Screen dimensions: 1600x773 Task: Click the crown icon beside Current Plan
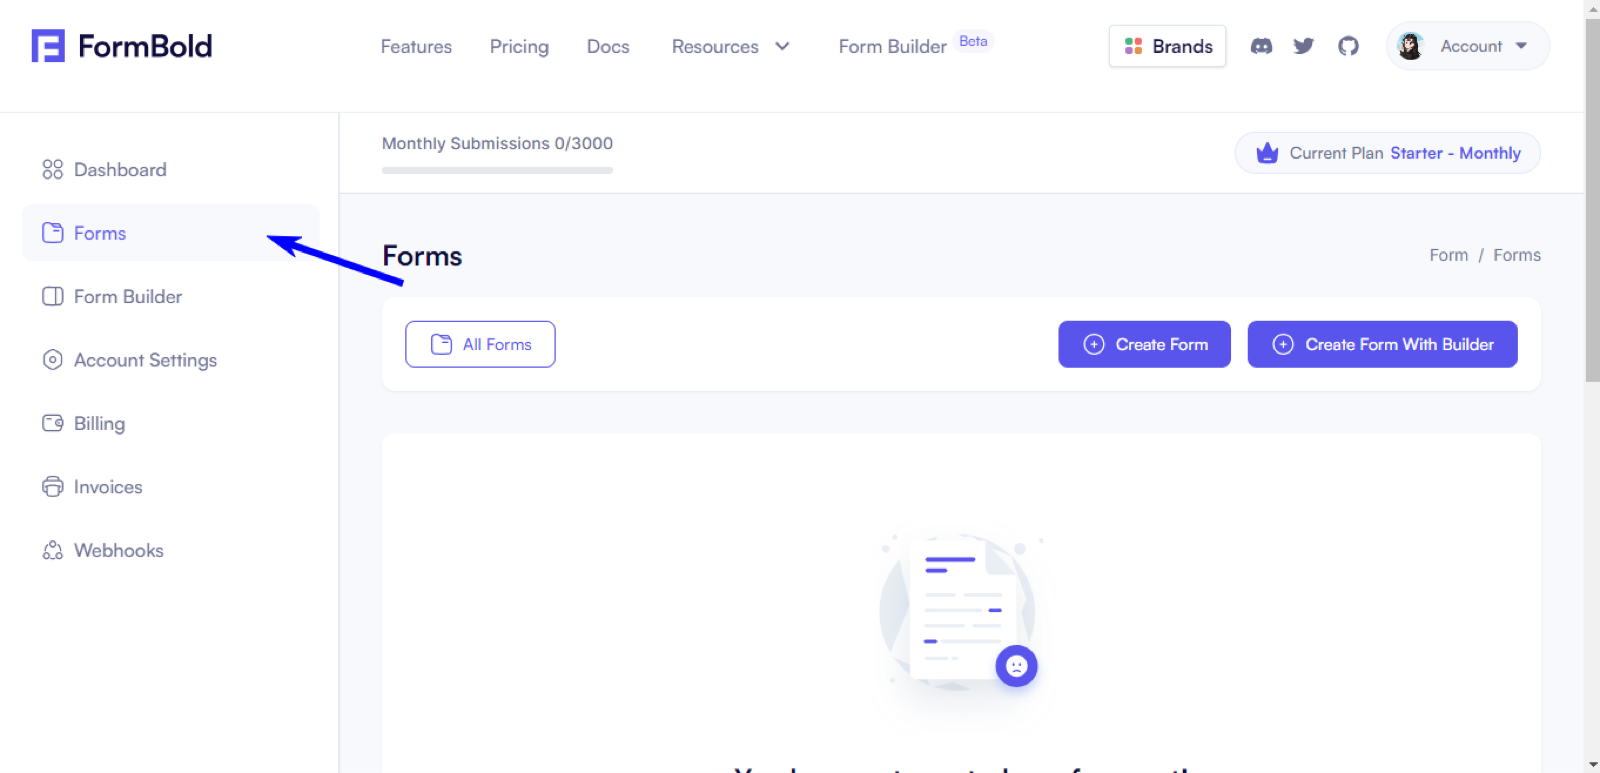click(1267, 153)
